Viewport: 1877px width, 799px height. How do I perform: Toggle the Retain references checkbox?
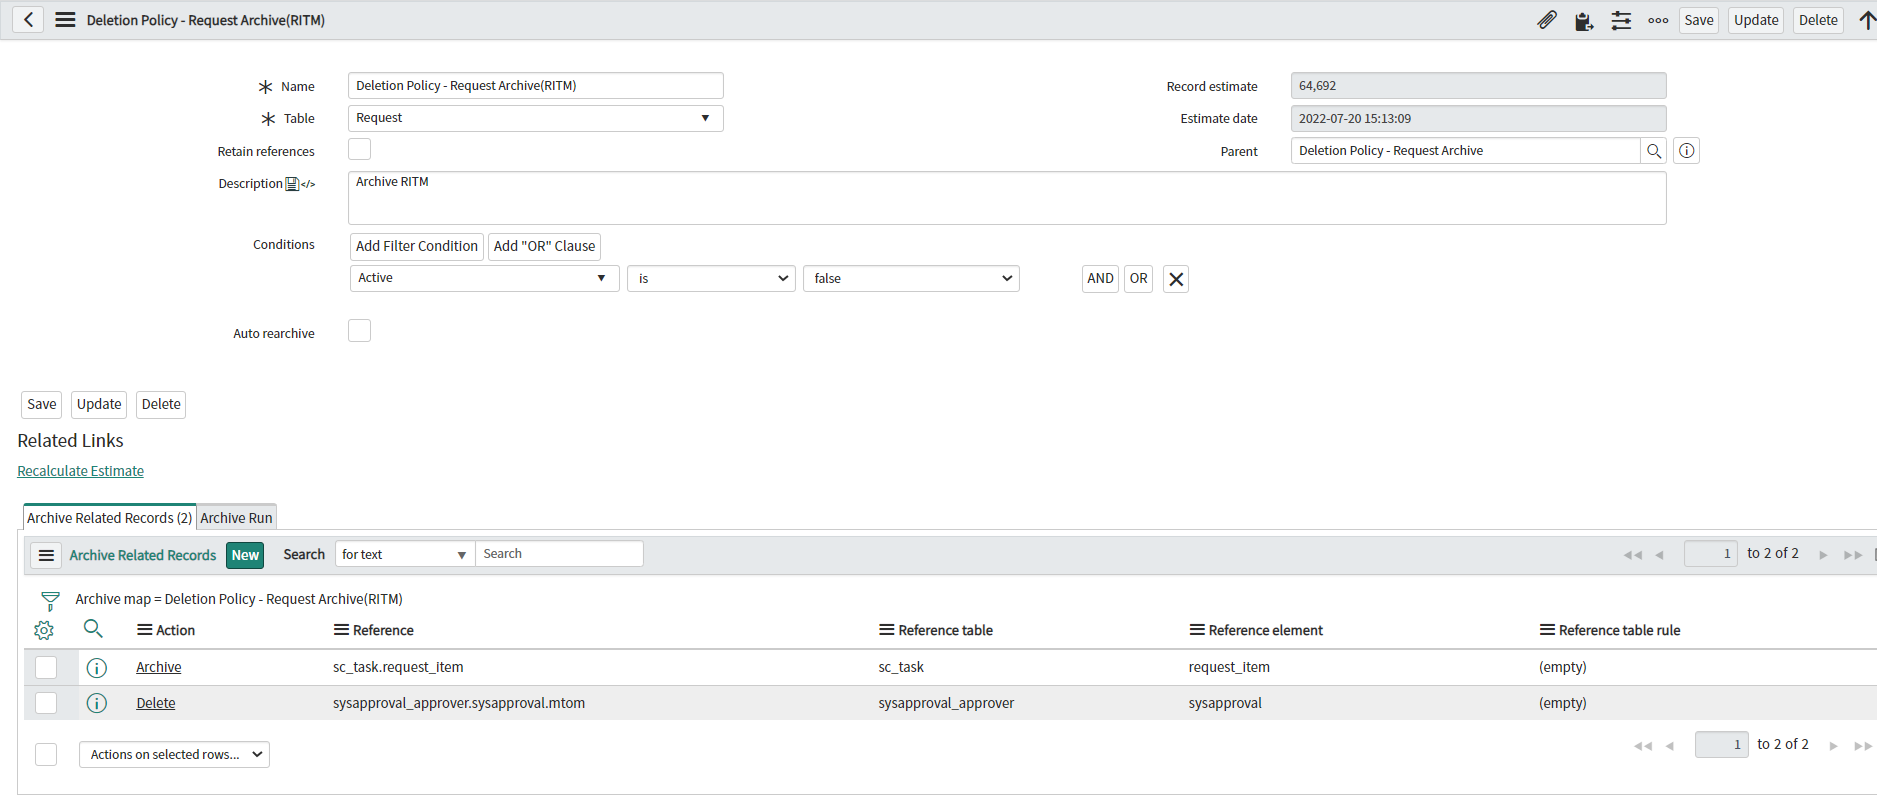coord(359,149)
